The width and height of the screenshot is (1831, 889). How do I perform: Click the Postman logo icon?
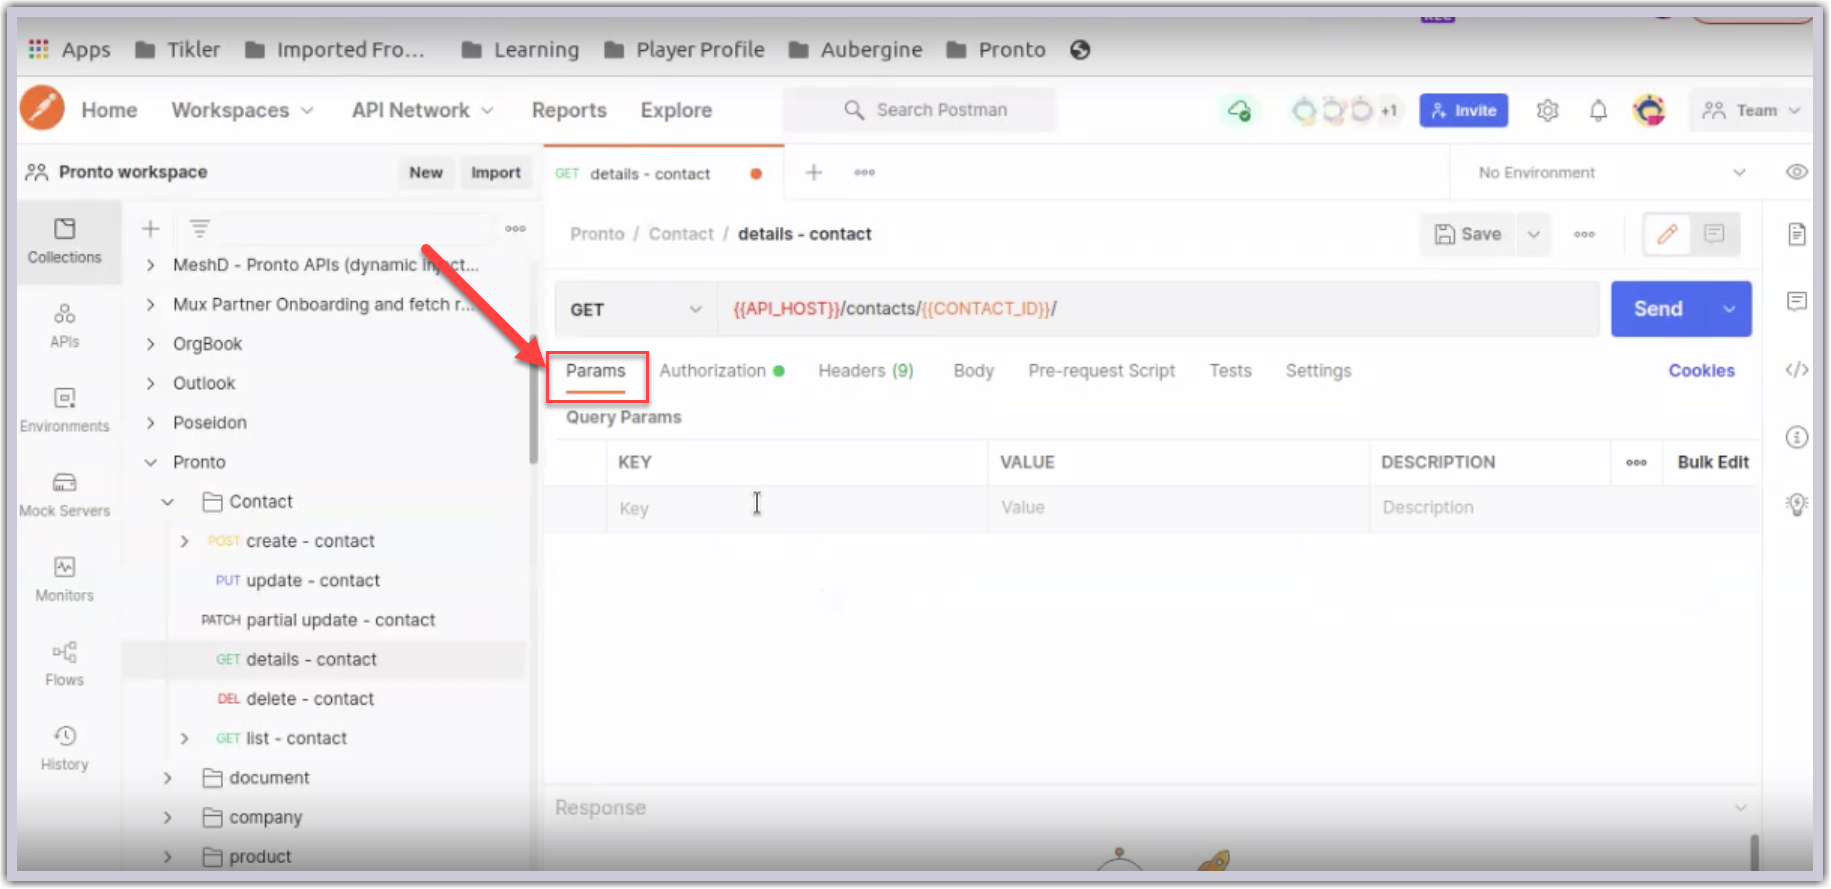tap(42, 108)
